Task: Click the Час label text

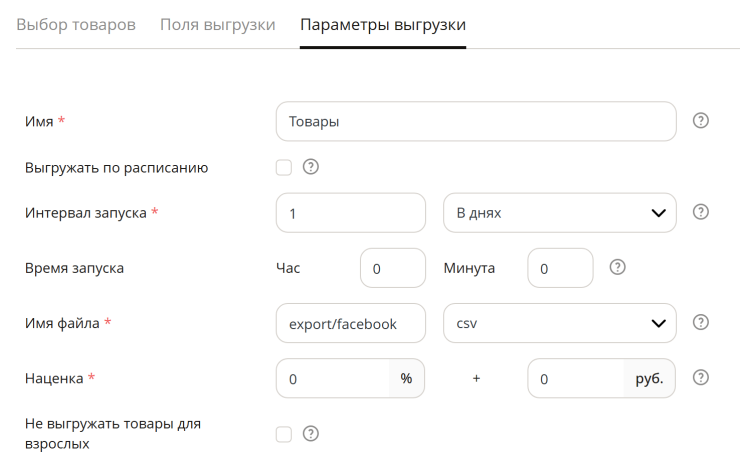Action: pos(288,268)
